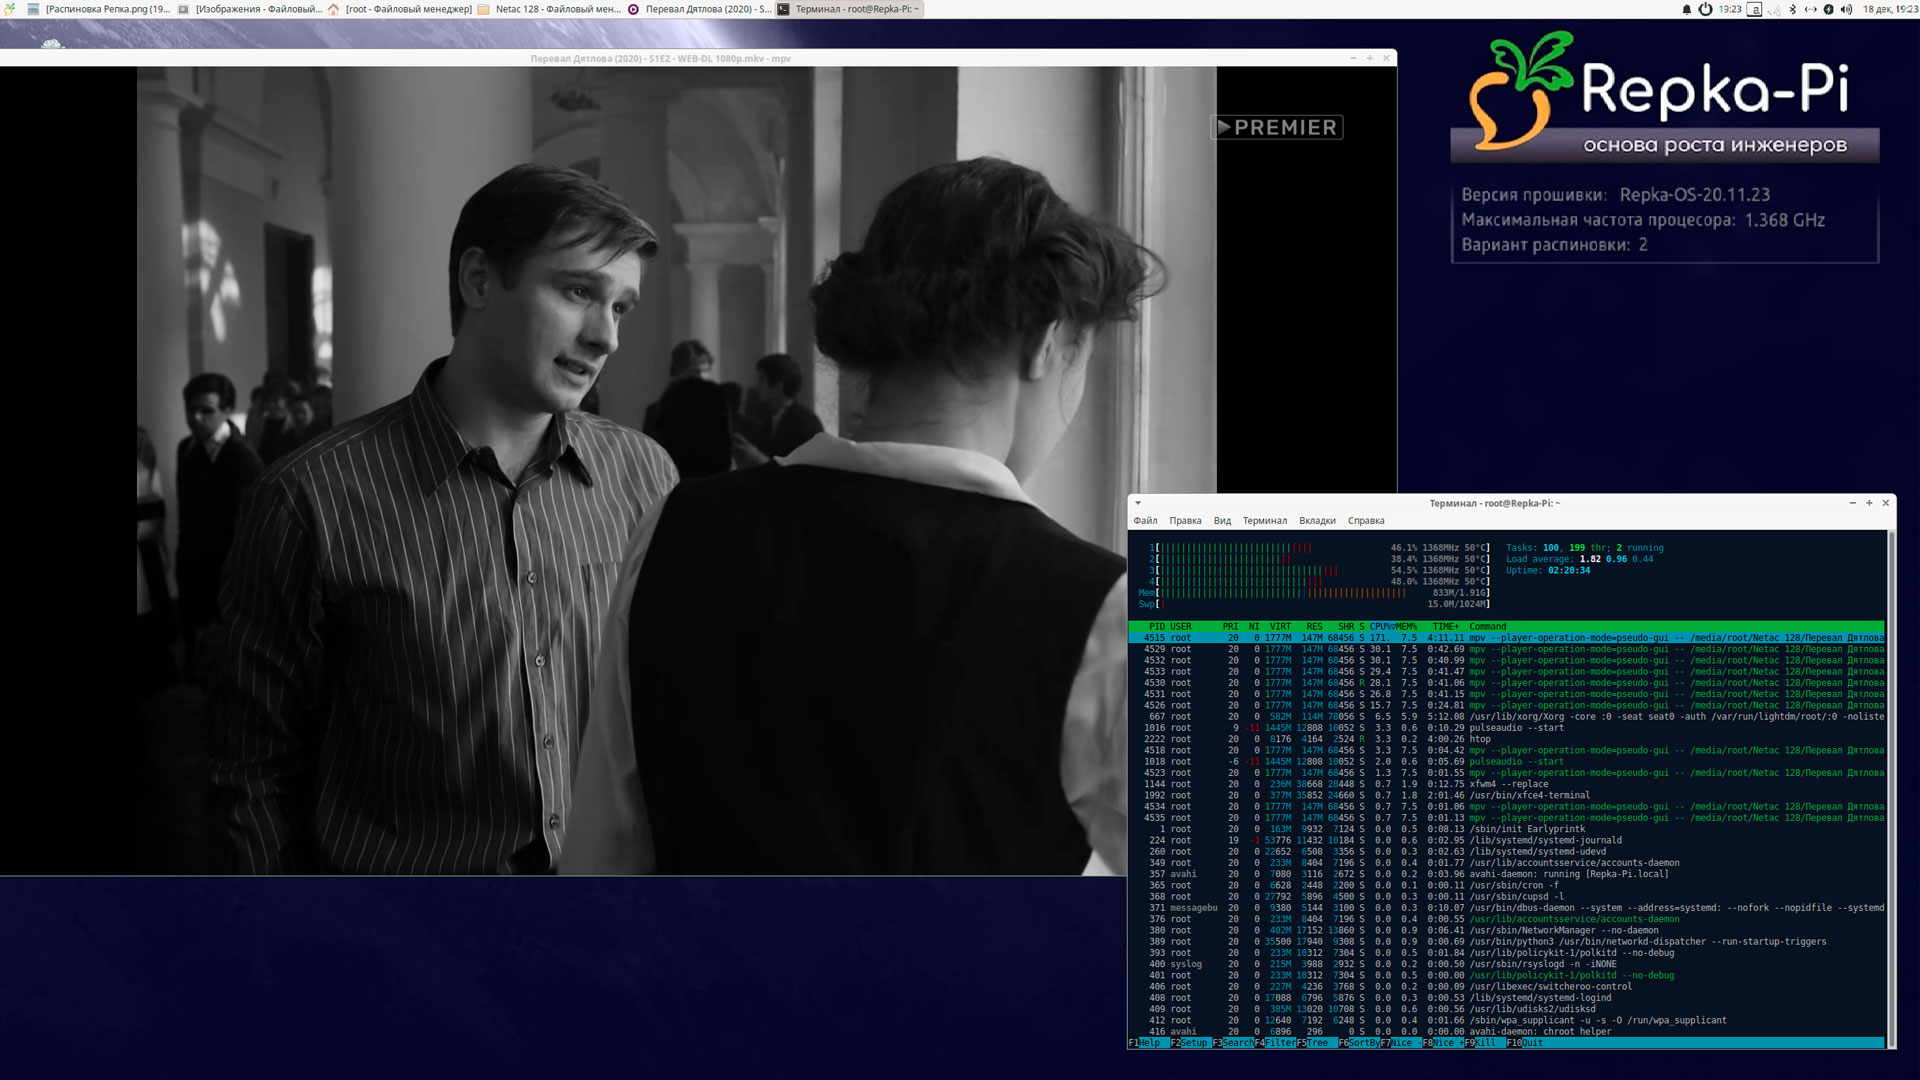Open the network connection tray icon
Screen dimensions: 1920x1080
point(1810,9)
